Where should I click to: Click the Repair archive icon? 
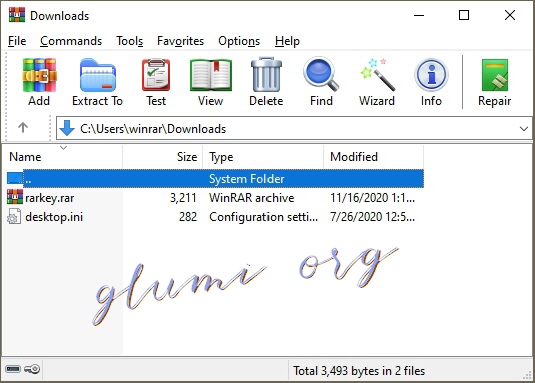pyautogui.click(x=495, y=75)
